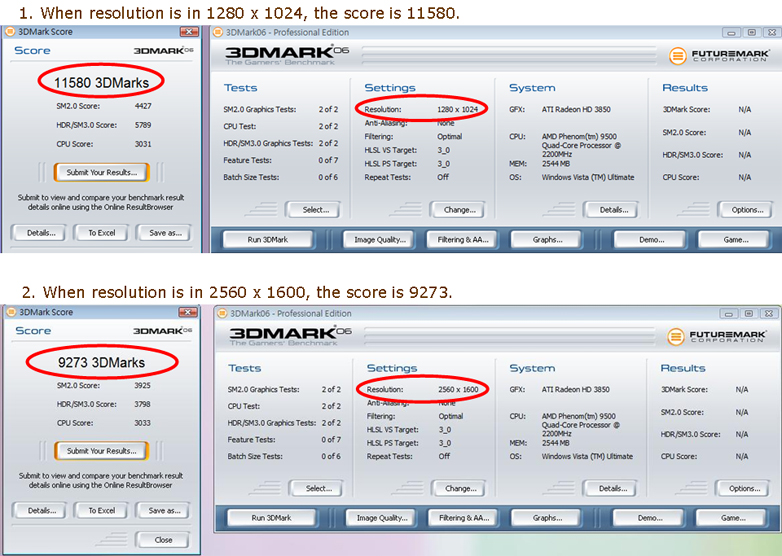Click the progress bar in the 2560 x 1600 window header
The image size is (782, 556).
click(509, 336)
